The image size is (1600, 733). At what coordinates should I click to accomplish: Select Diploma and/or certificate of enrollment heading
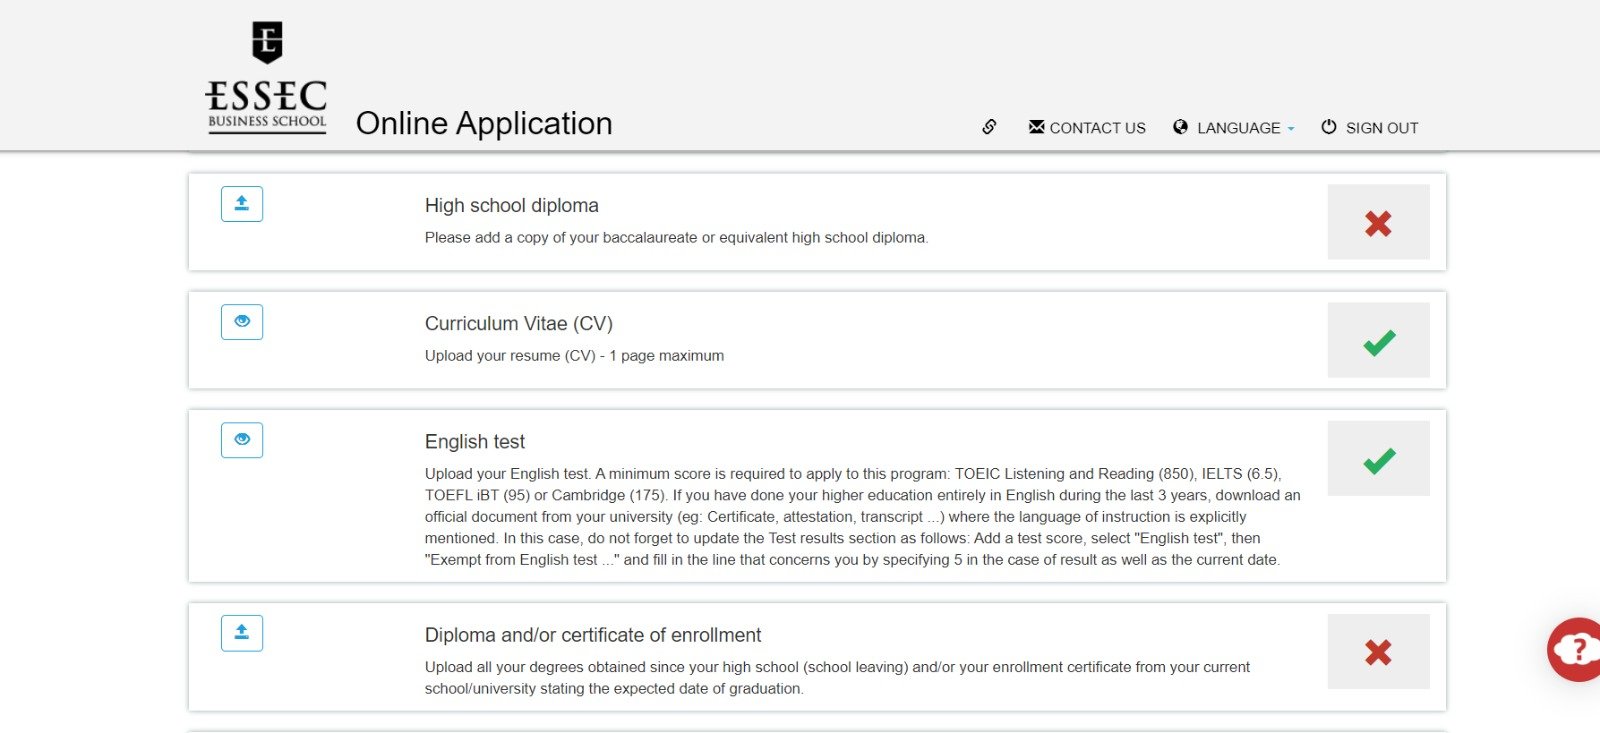(592, 635)
